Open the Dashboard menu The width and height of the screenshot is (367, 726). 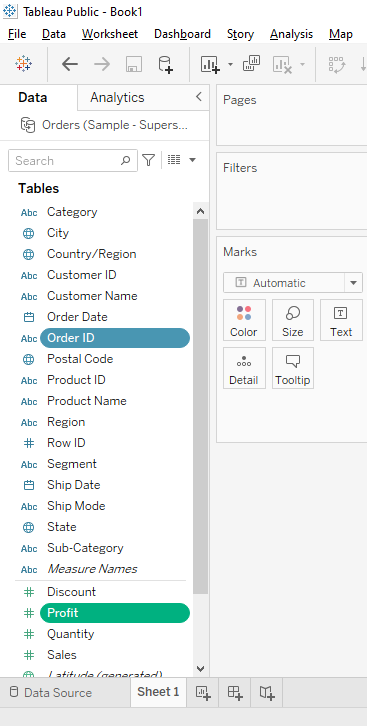[x=182, y=34]
